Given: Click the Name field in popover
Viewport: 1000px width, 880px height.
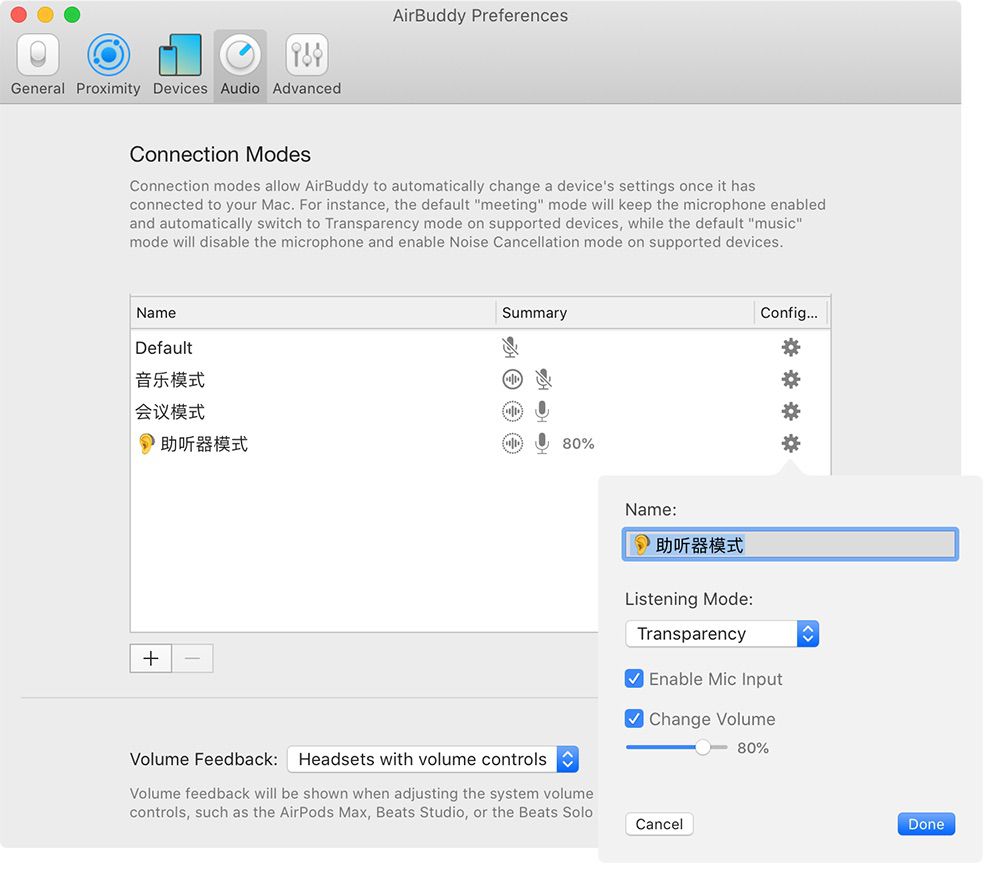Looking at the screenshot, I should click(790, 545).
